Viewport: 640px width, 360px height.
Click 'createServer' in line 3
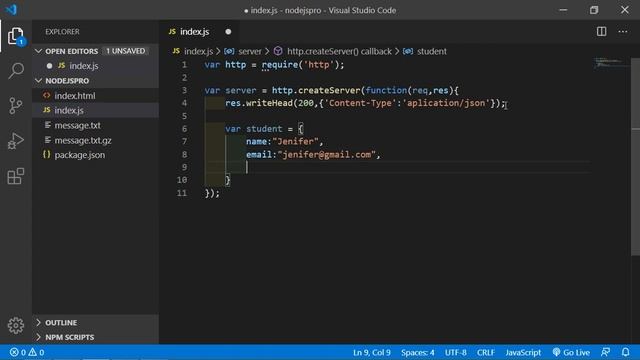(329, 90)
